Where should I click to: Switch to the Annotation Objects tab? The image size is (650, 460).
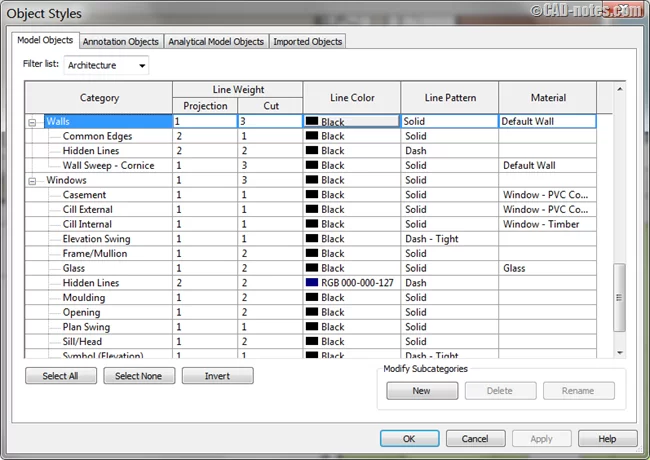(x=120, y=42)
